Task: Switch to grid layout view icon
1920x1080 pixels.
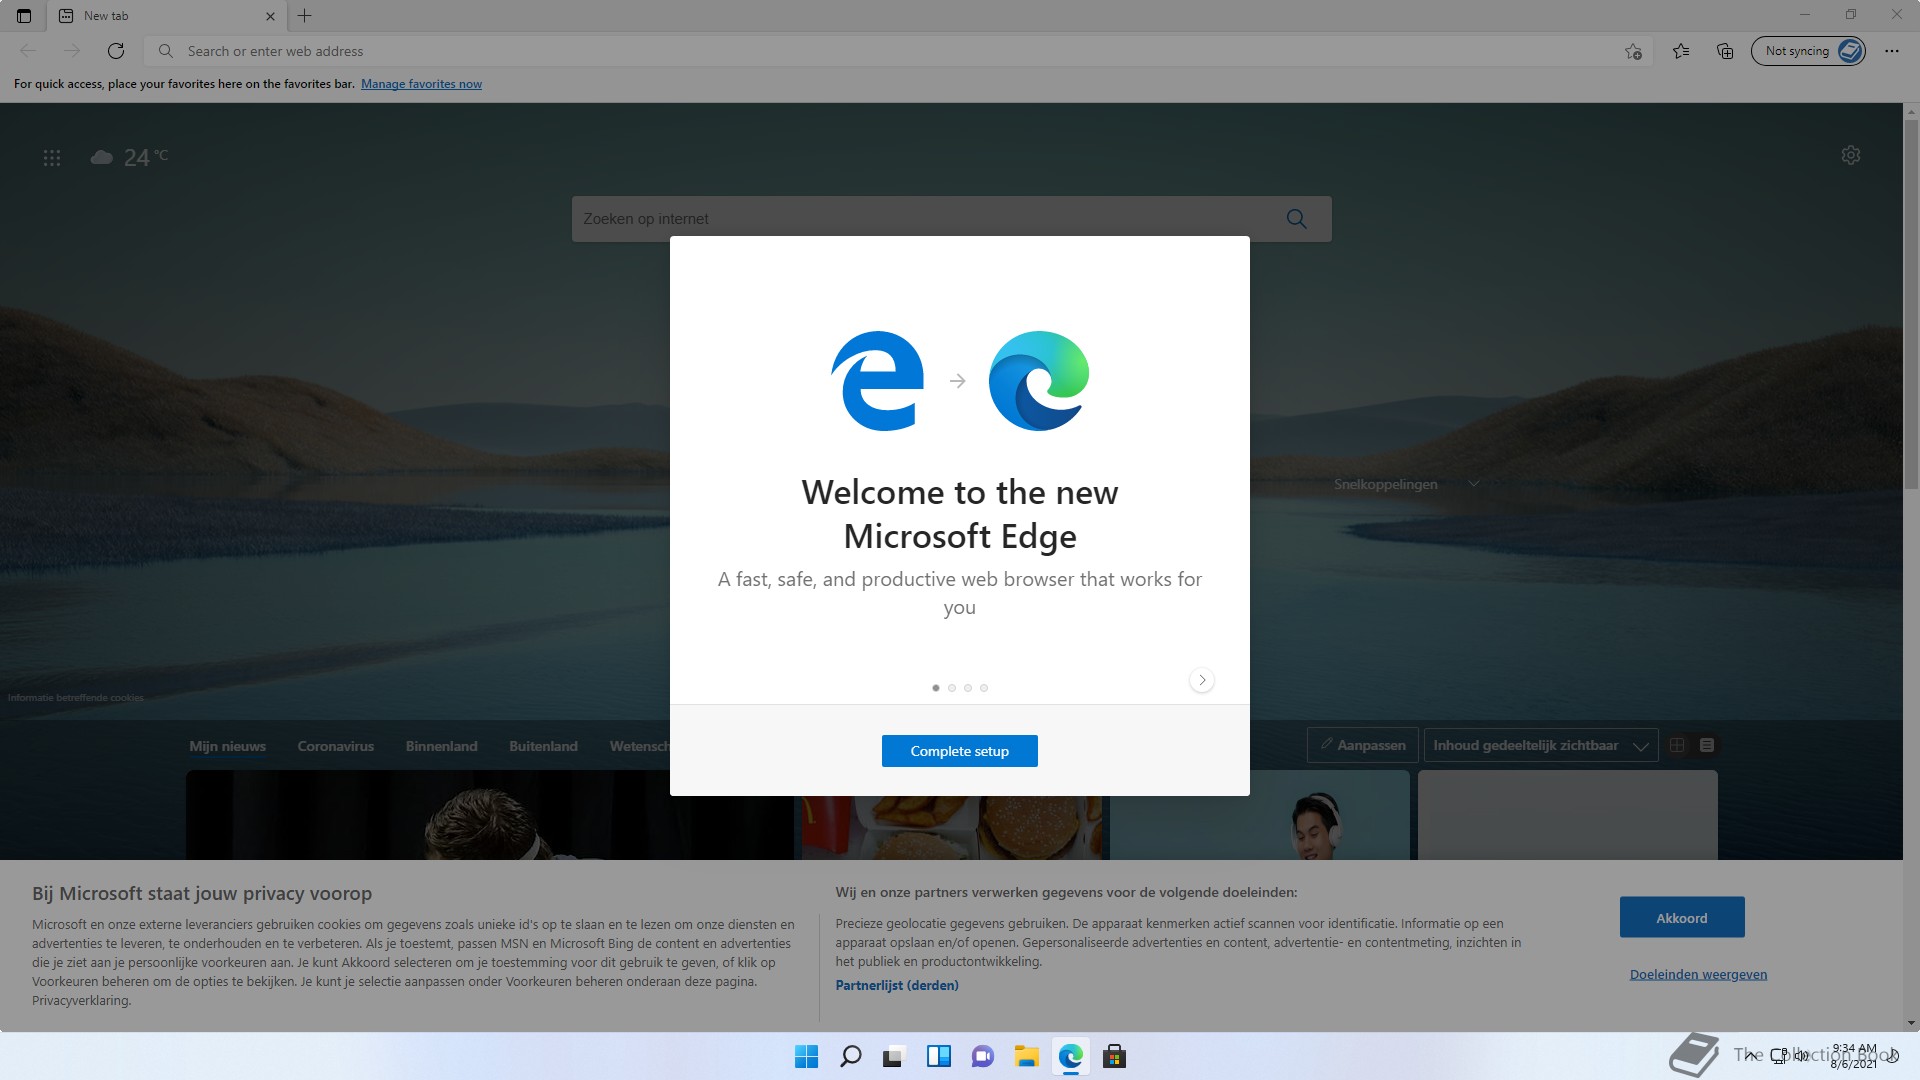Action: [1677, 745]
